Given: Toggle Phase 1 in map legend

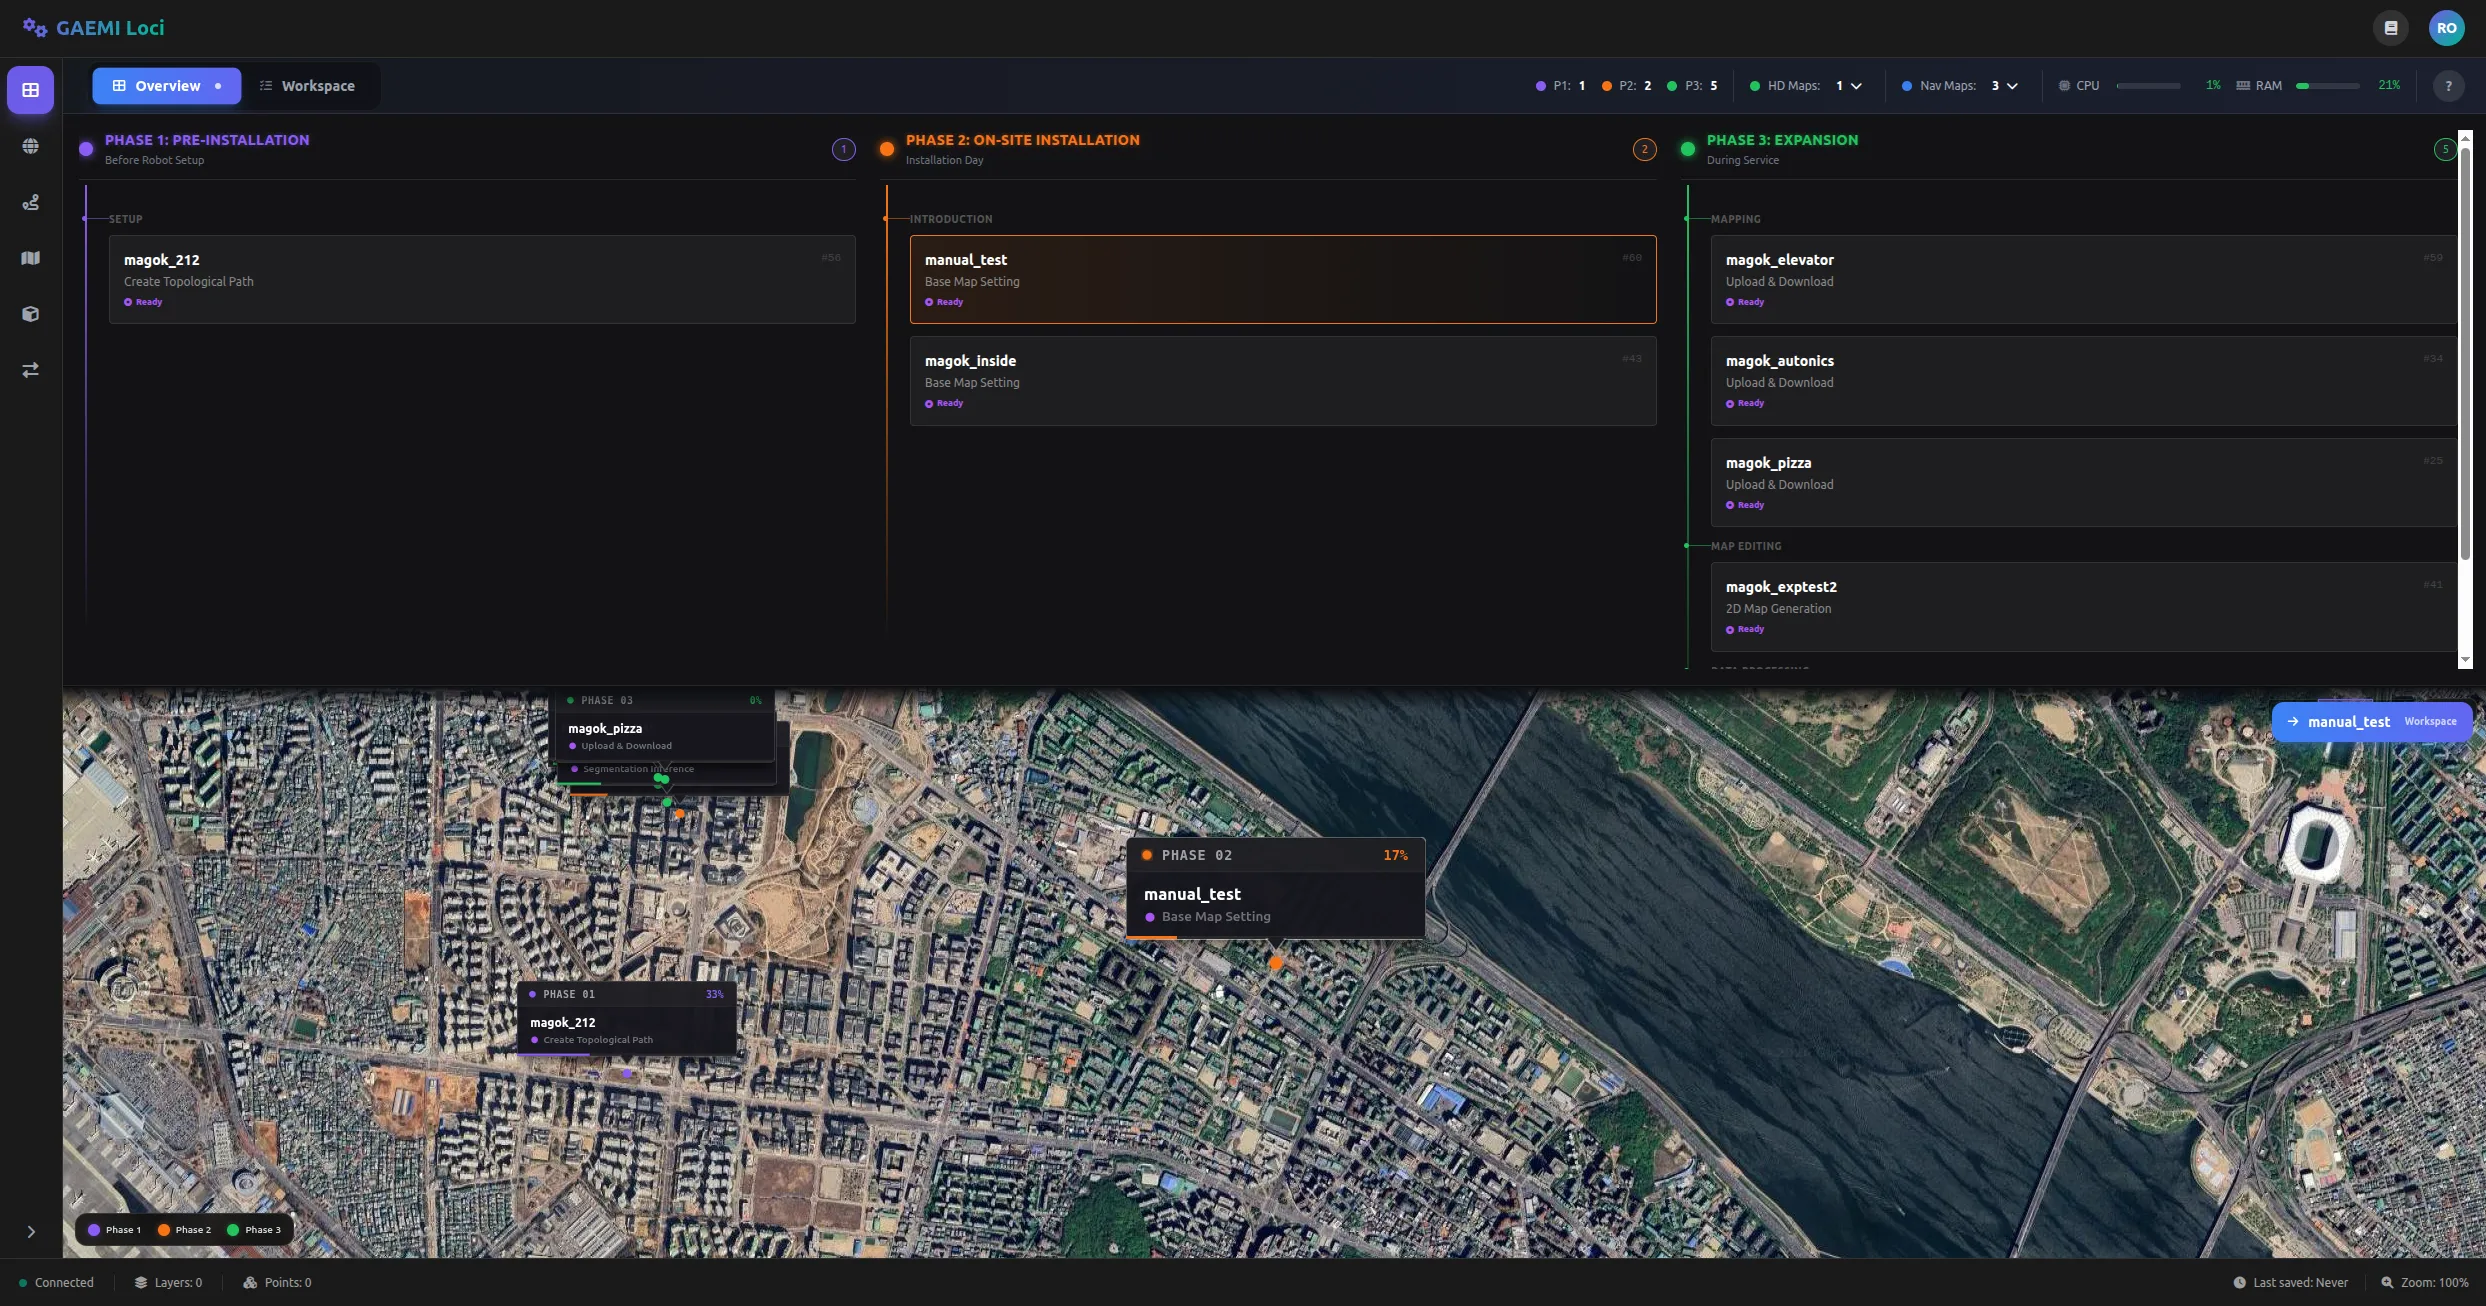Looking at the screenshot, I should pyautogui.click(x=114, y=1230).
